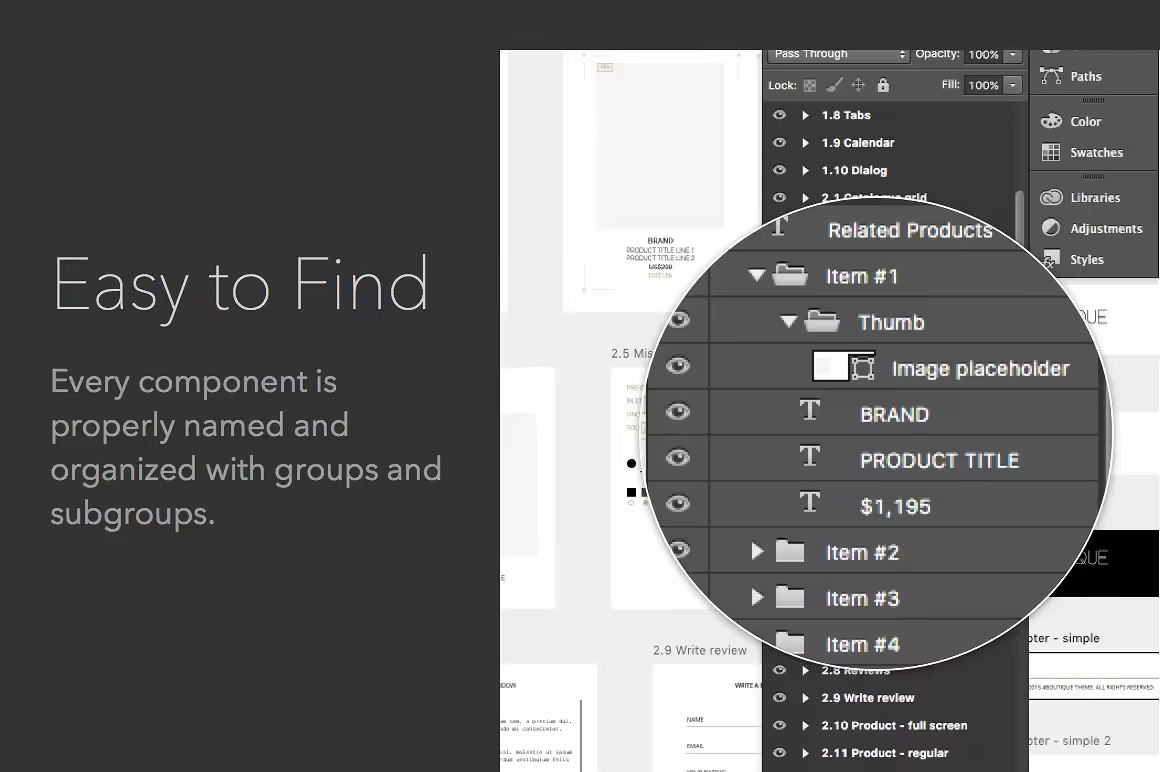
Task: Click the Opacity 100% value field
Action: pyautogui.click(x=983, y=55)
